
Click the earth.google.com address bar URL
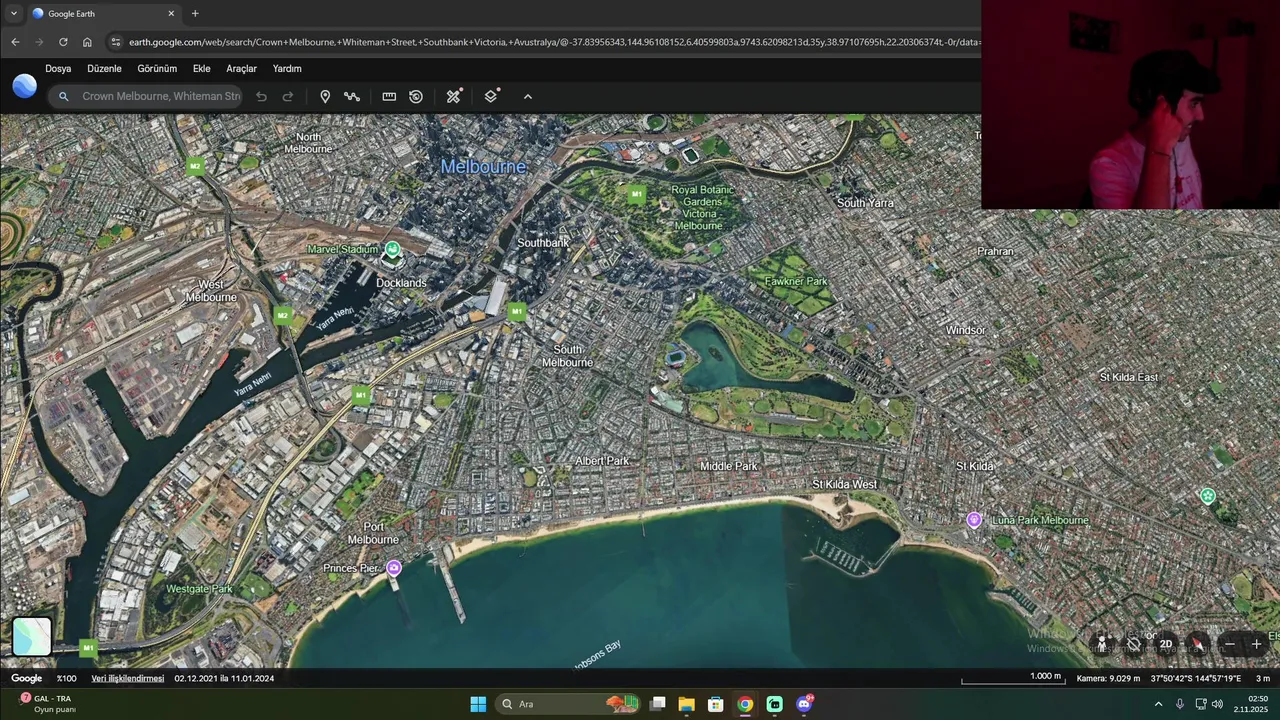coord(555,42)
